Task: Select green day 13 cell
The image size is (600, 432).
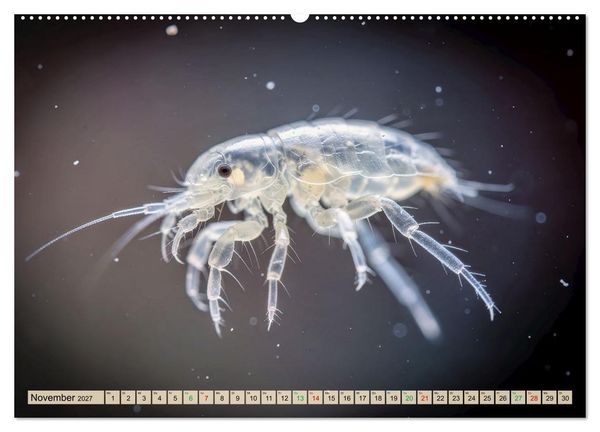Action: [x=300, y=398]
